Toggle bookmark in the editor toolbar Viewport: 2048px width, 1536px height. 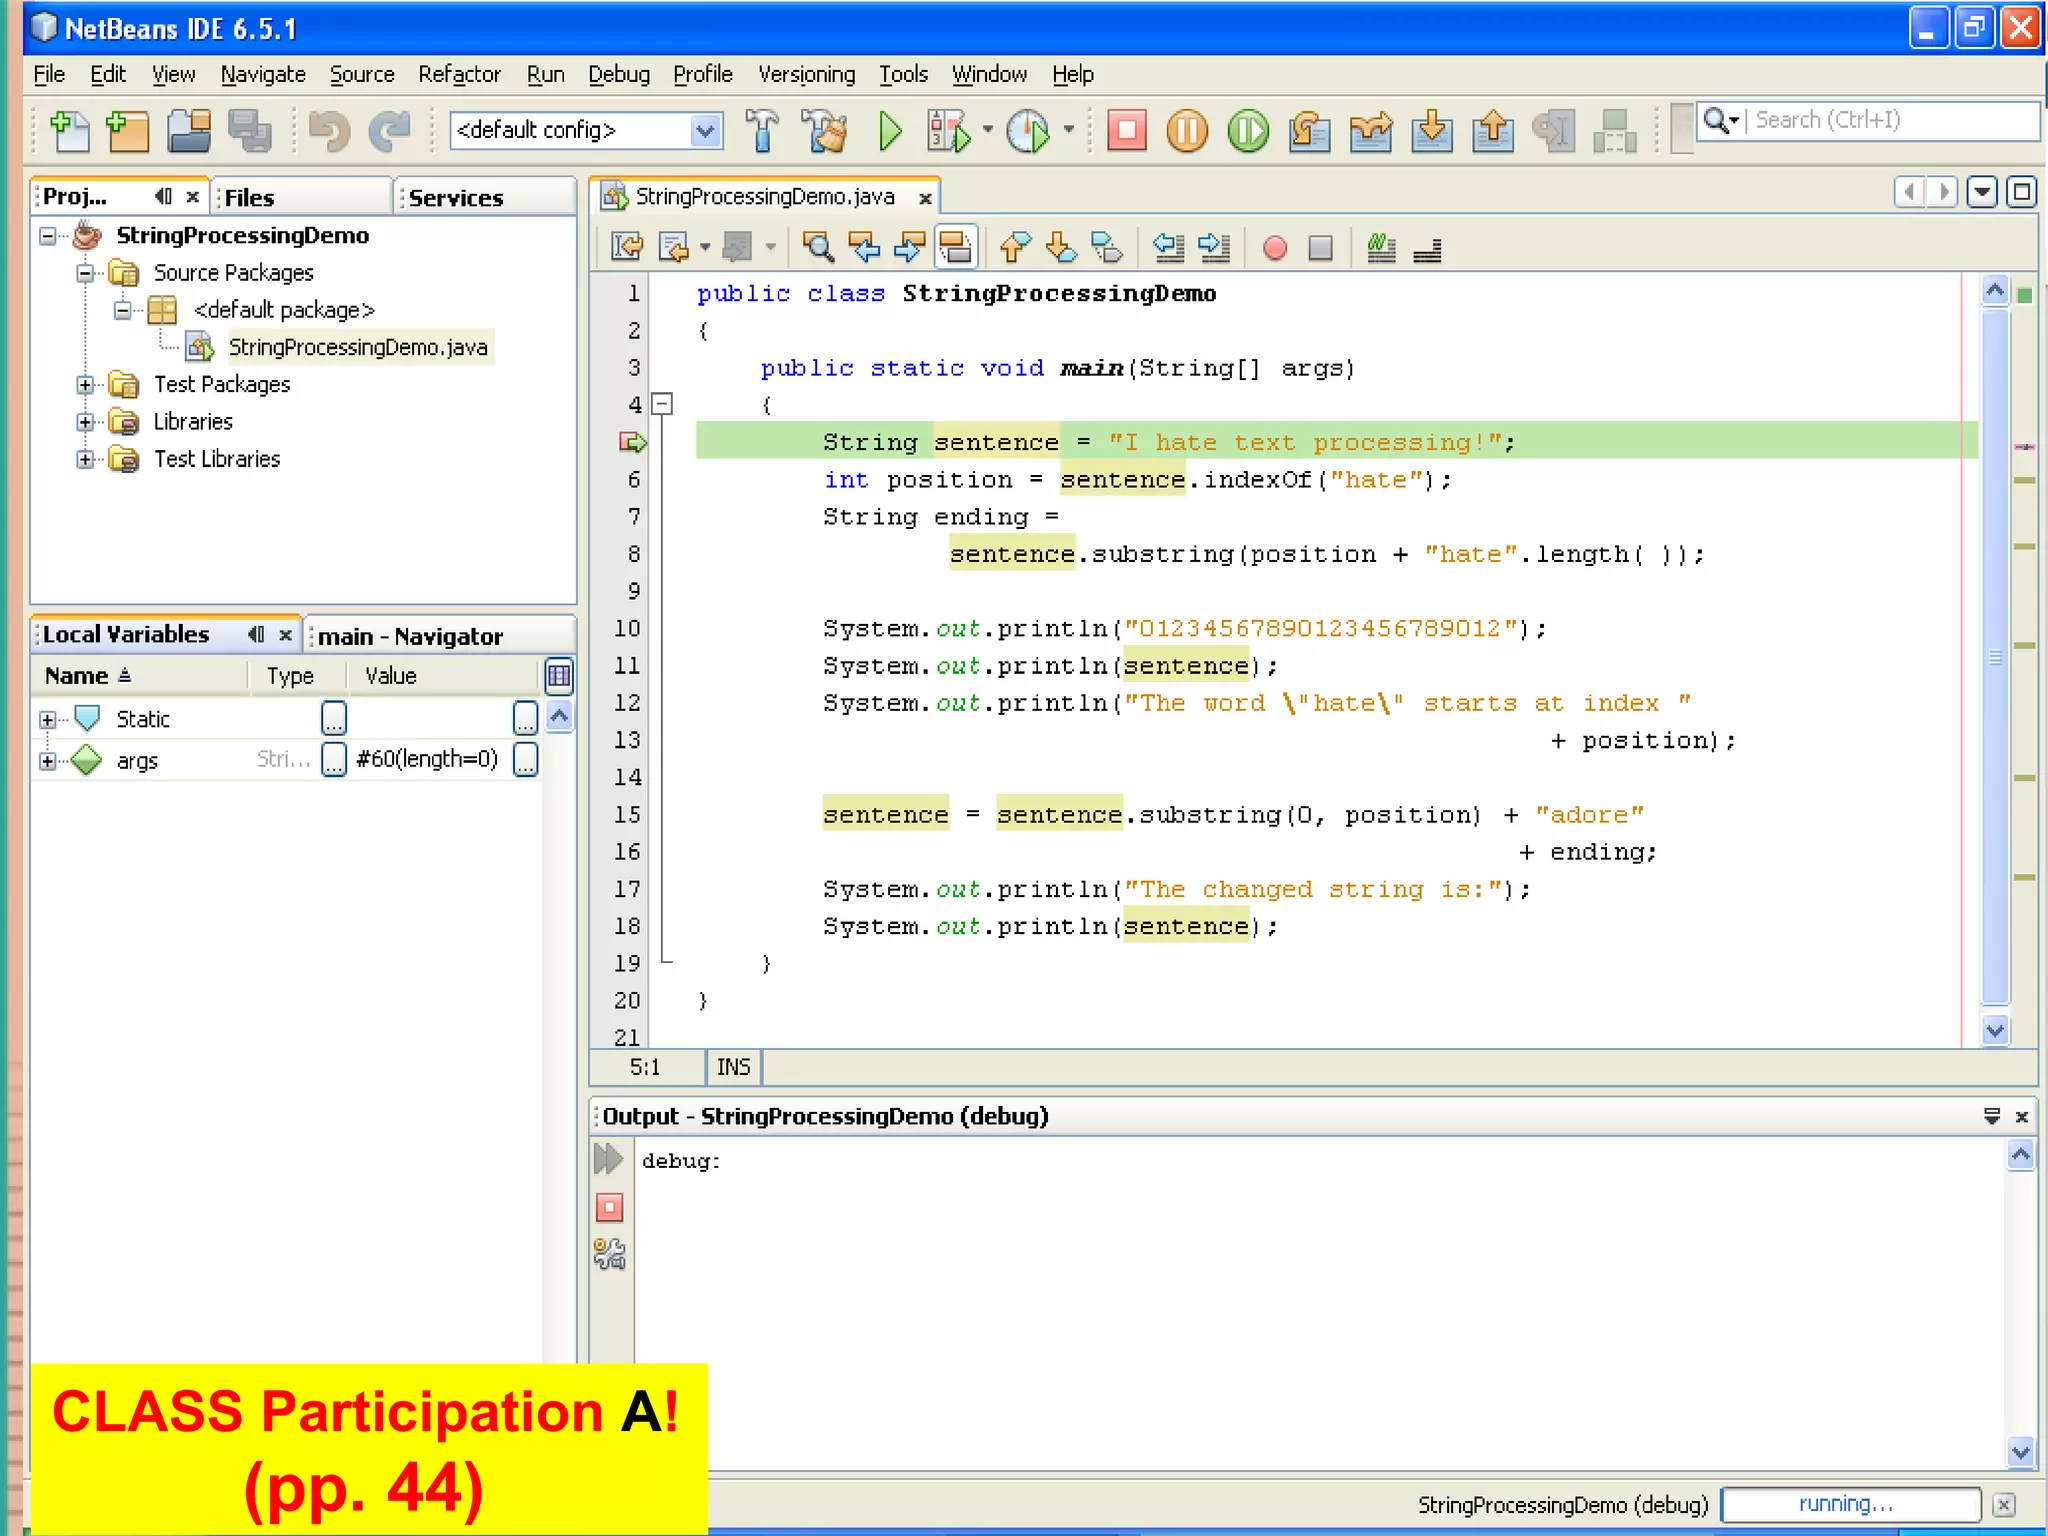(x=1106, y=247)
